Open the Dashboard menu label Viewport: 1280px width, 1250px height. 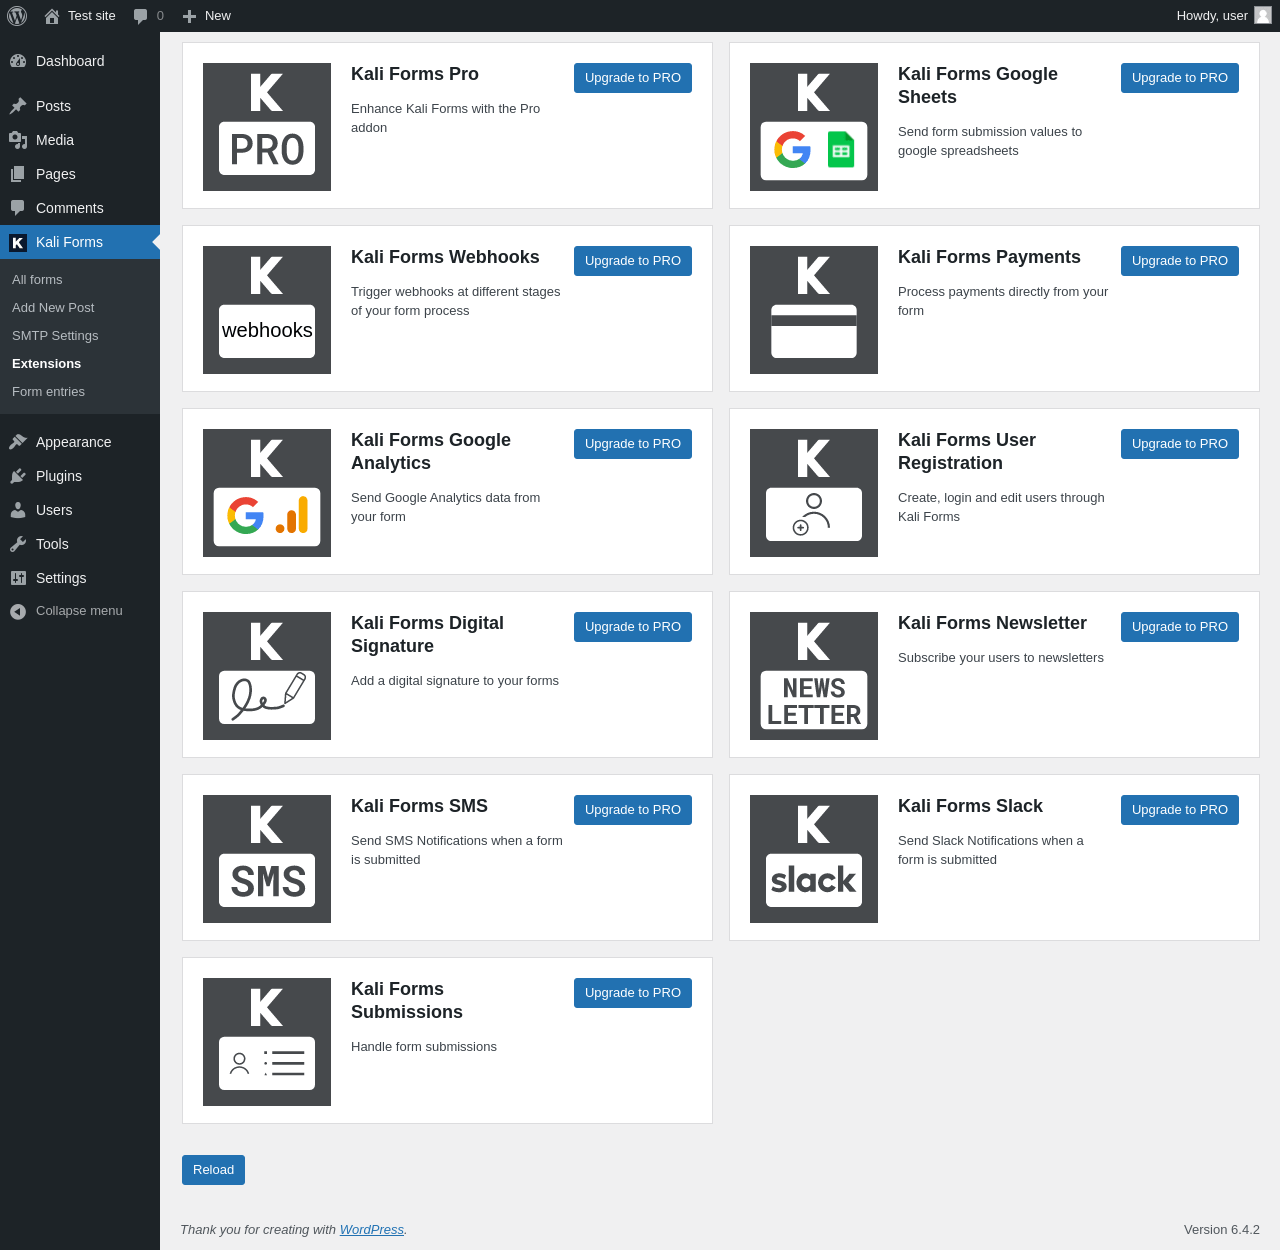tap(70, 61)
